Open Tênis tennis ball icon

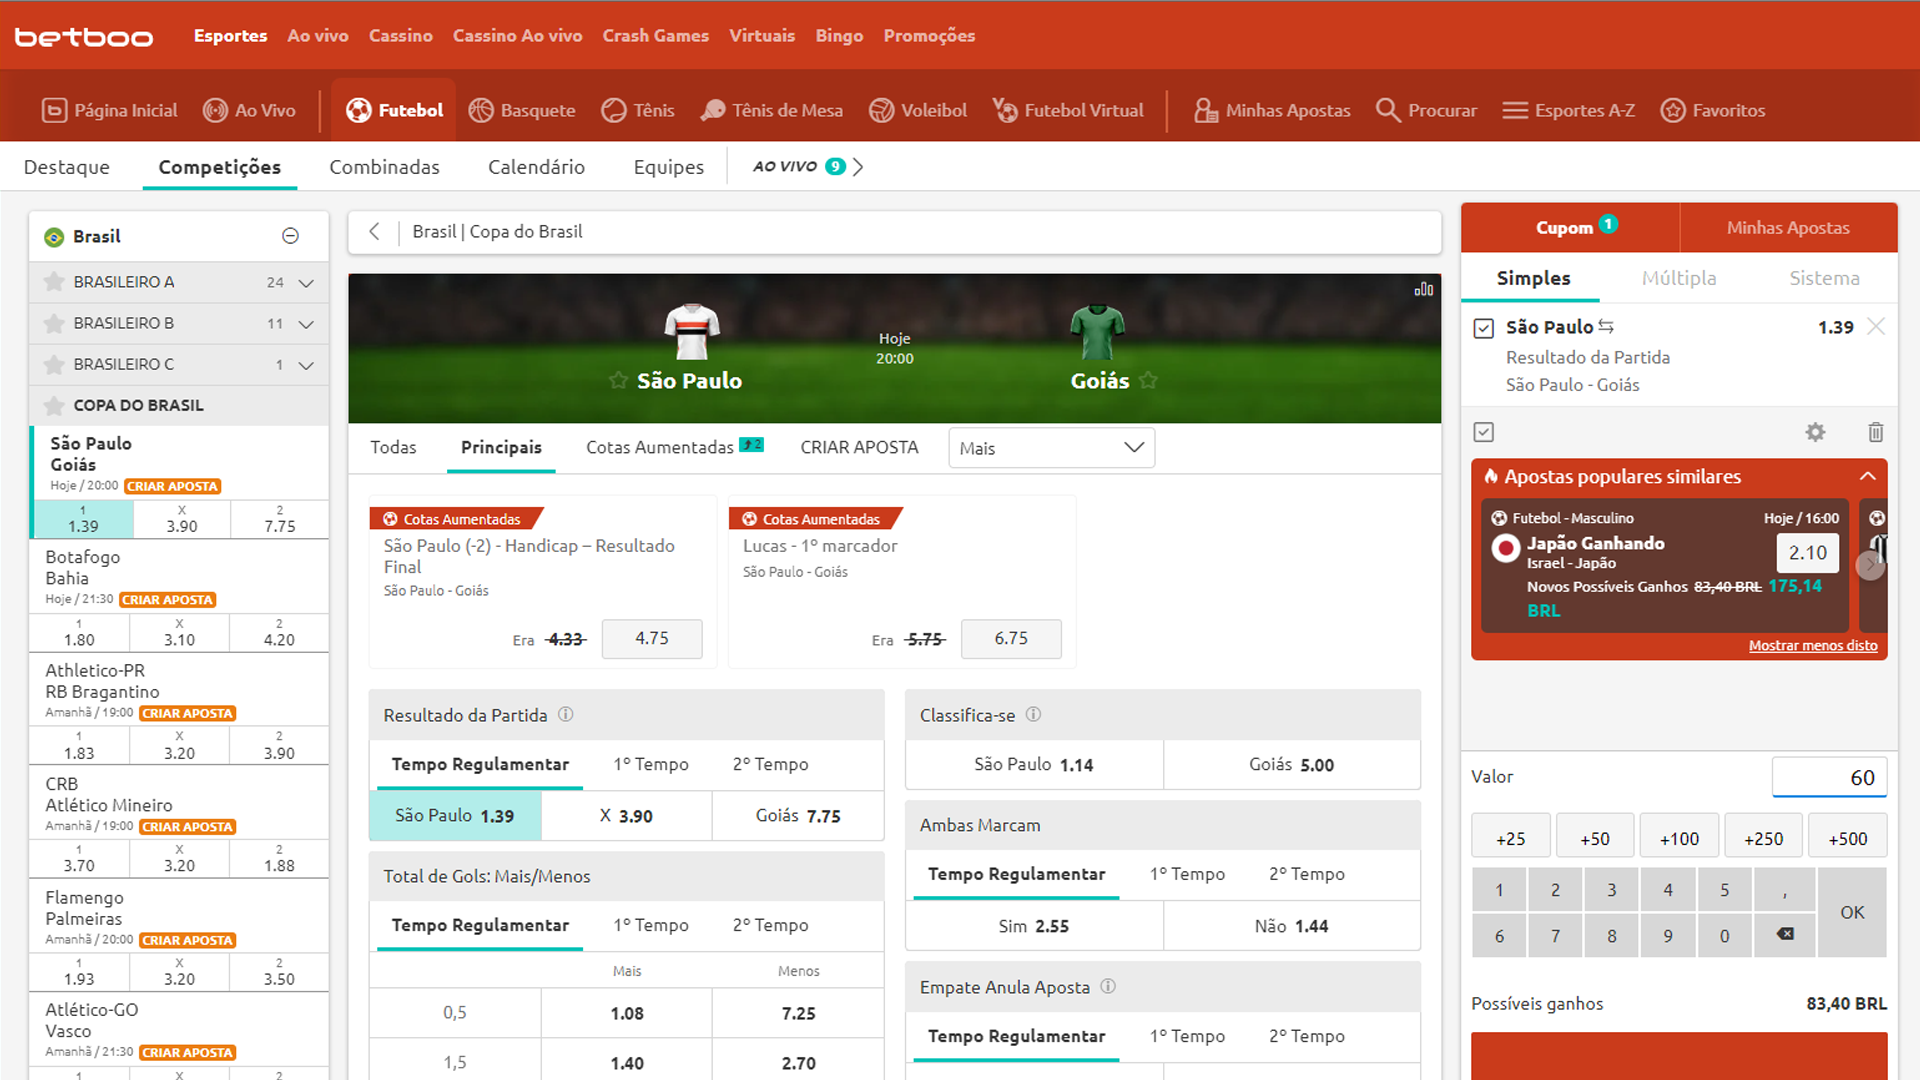(x=614, y=110)
